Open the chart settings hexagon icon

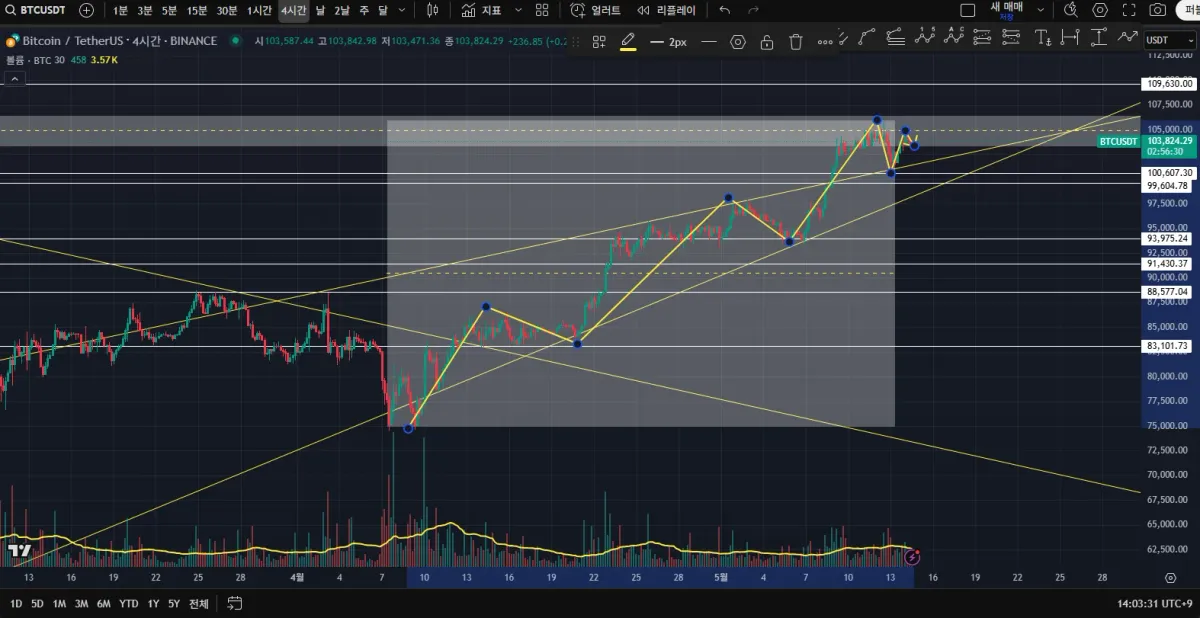[1100, 10]
